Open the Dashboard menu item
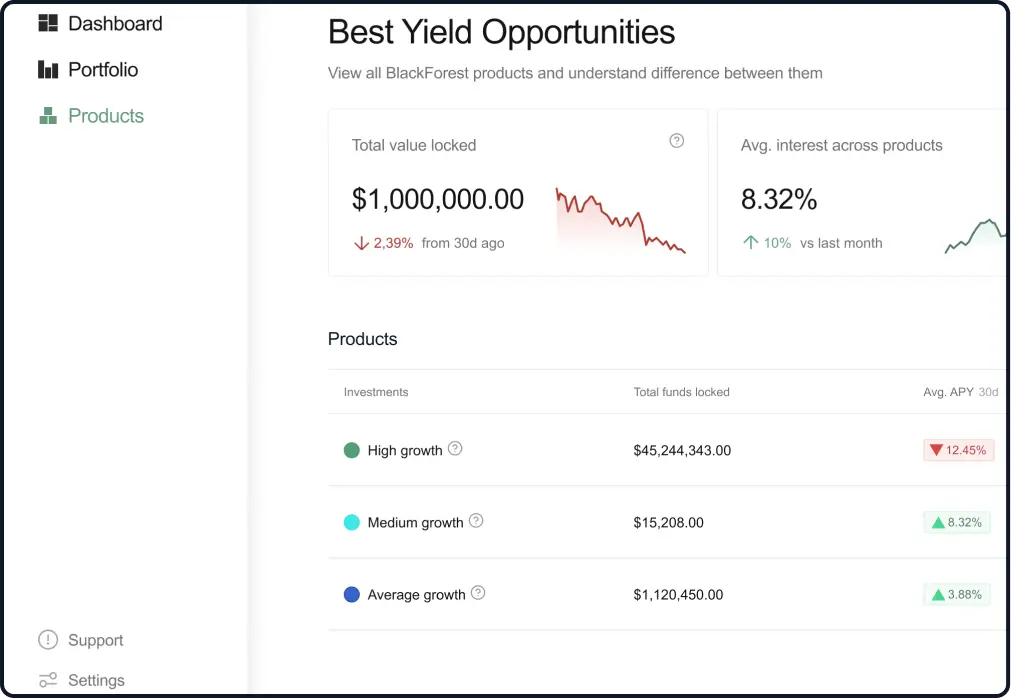This screenshot has height=698, width=1011. [115, 23]
